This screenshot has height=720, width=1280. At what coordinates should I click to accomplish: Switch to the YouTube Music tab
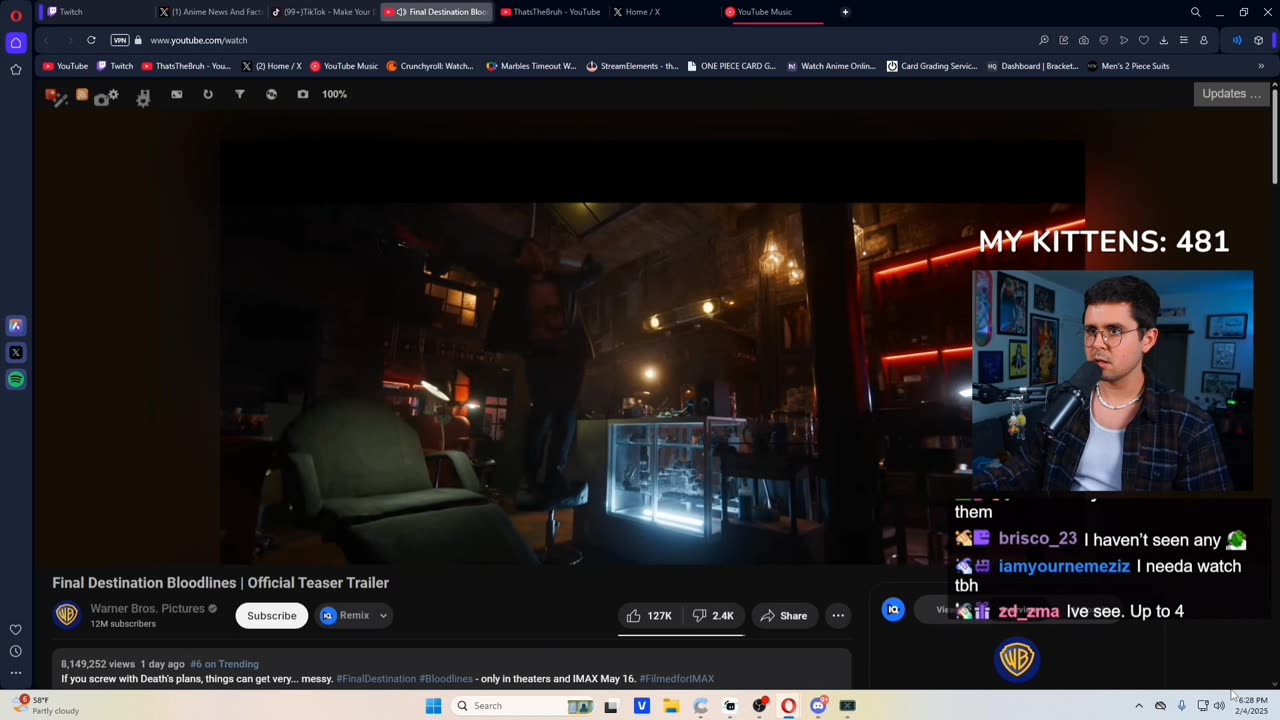[772, 12]
